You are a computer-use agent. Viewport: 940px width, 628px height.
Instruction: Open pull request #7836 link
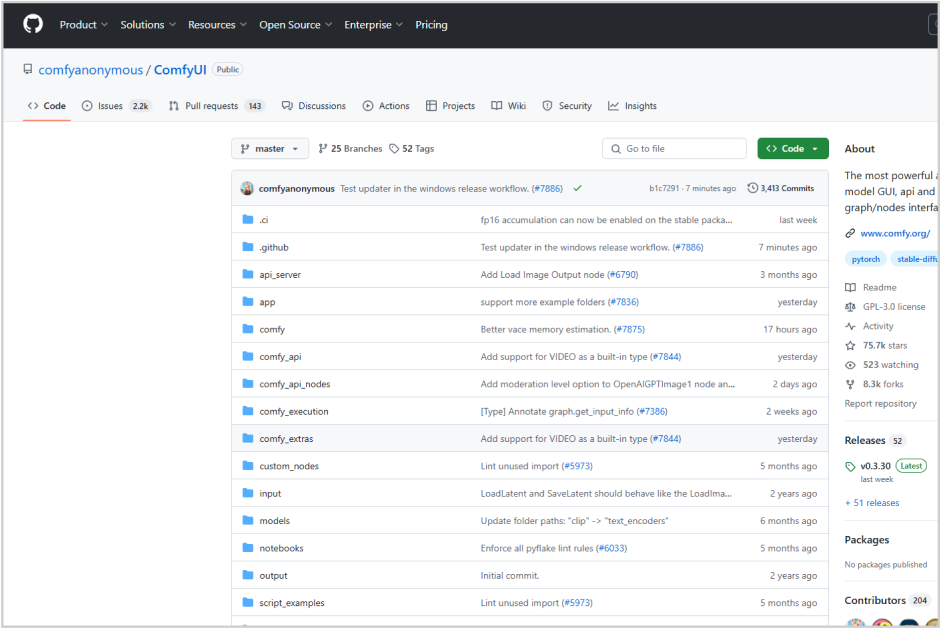click(x=623, y=302)
